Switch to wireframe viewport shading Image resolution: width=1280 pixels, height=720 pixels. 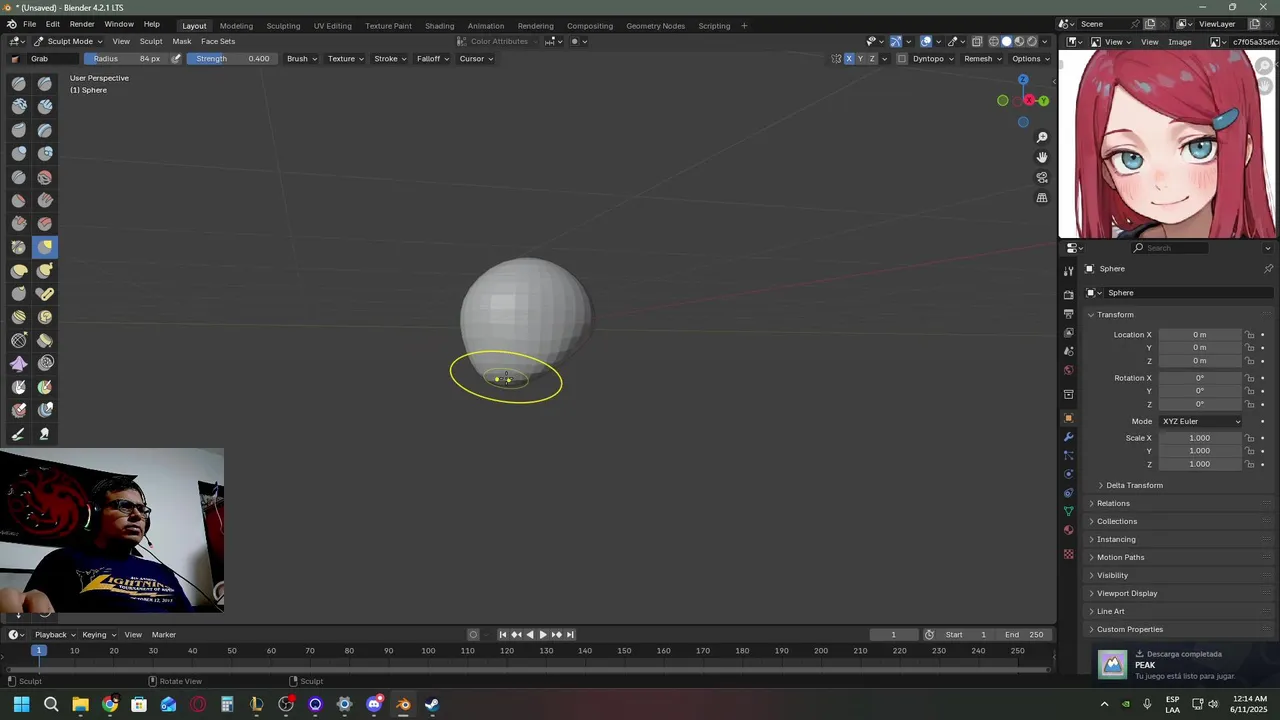point(994,41)
